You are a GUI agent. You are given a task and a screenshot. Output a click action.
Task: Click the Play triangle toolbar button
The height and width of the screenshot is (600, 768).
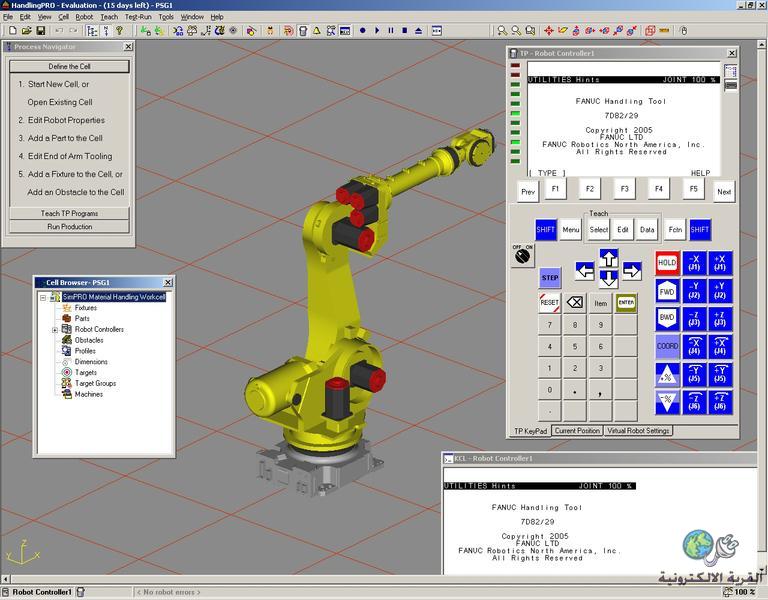point(377,30)
